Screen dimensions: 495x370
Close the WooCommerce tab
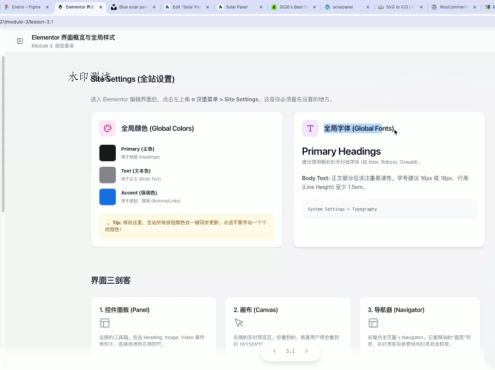pos(474,7)
